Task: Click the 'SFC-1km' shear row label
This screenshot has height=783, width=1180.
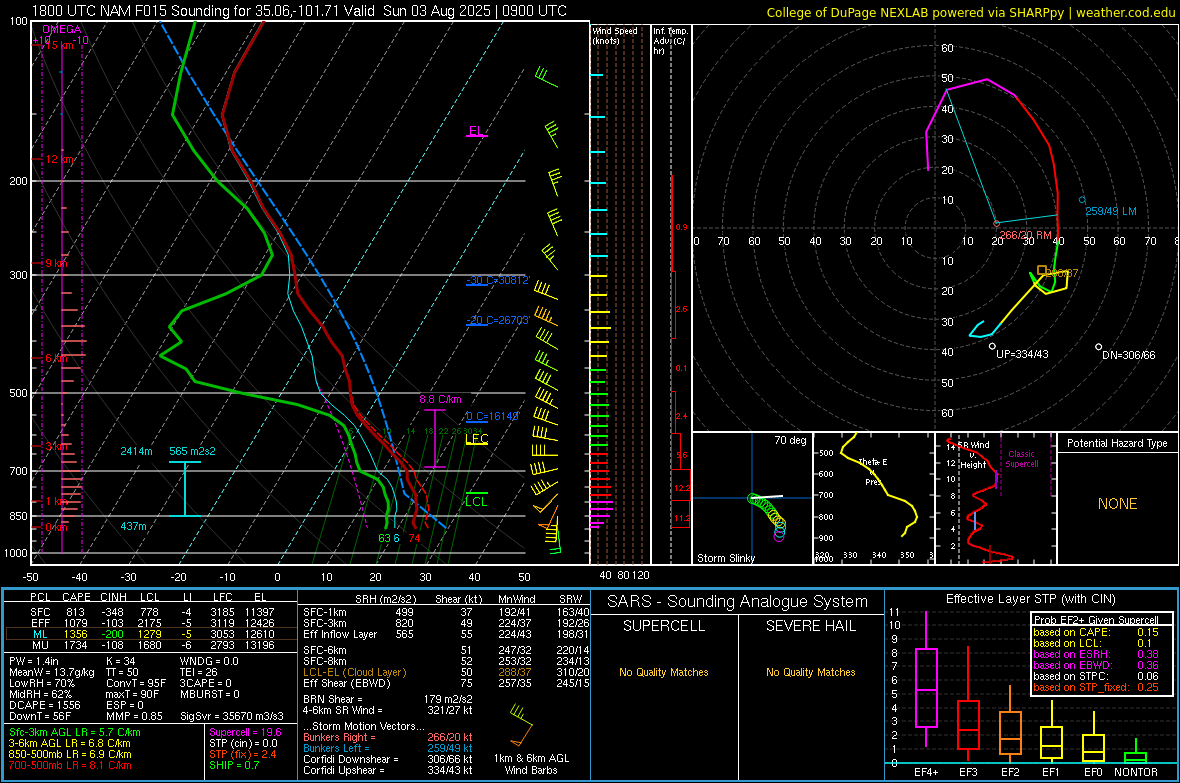Action: pos(325,612)
